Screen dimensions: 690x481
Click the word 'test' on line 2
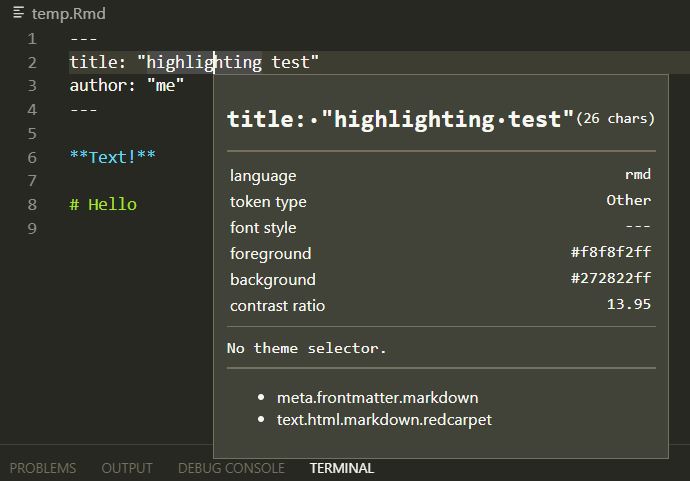pos(290,62)
